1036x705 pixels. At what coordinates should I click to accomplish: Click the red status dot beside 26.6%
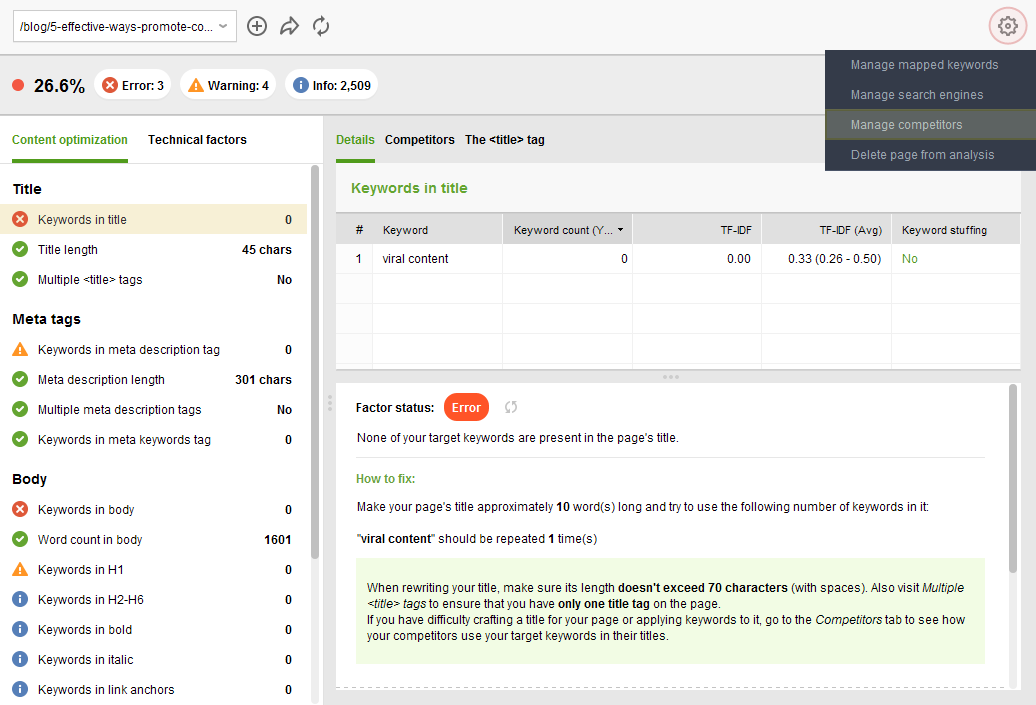(x=18, y=85)
